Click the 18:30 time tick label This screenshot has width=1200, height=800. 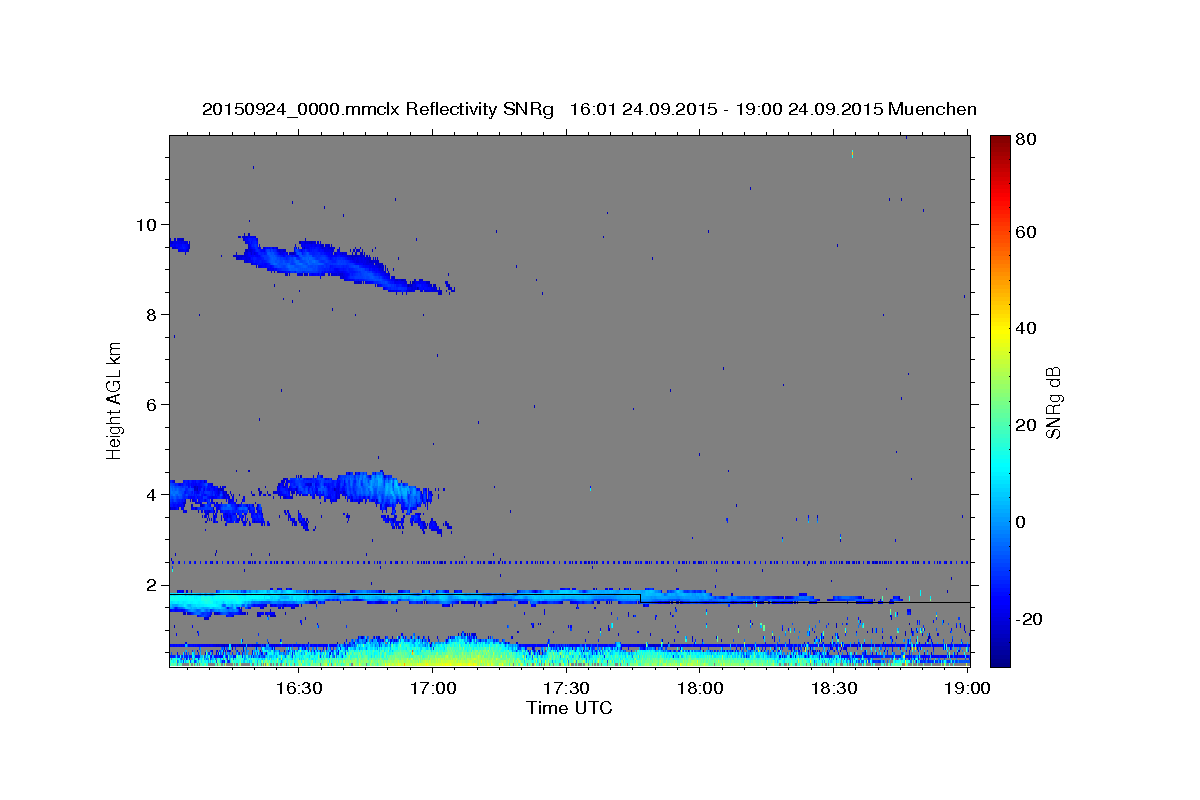click(x=834, y=688)
